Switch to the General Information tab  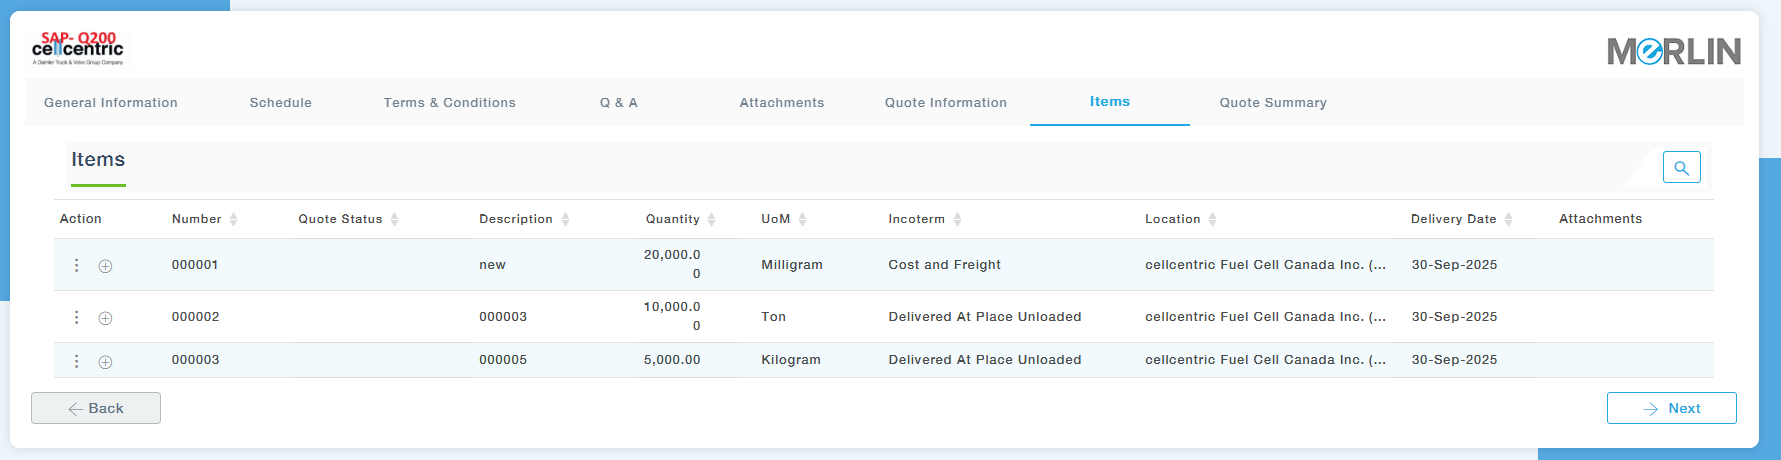(111, 103)
